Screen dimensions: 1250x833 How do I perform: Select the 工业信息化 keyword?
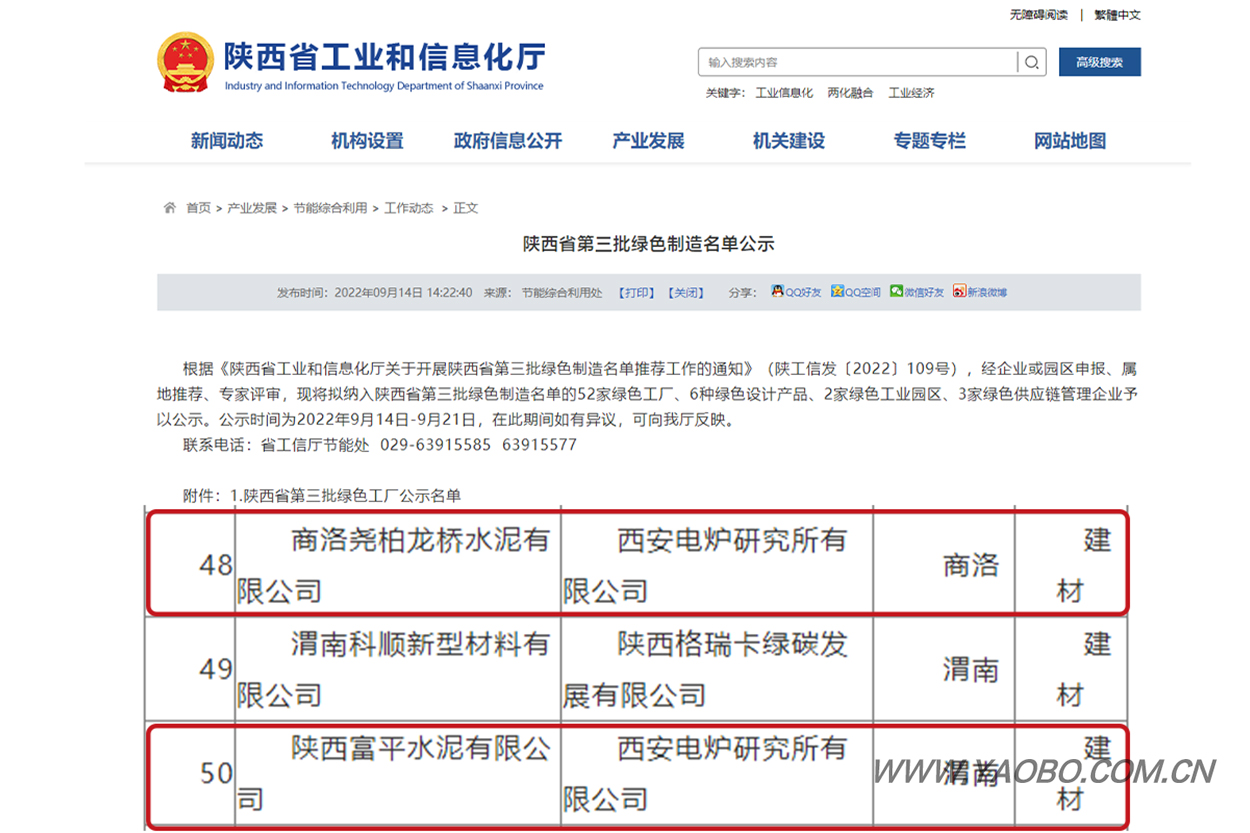click(x=784, y=93)
